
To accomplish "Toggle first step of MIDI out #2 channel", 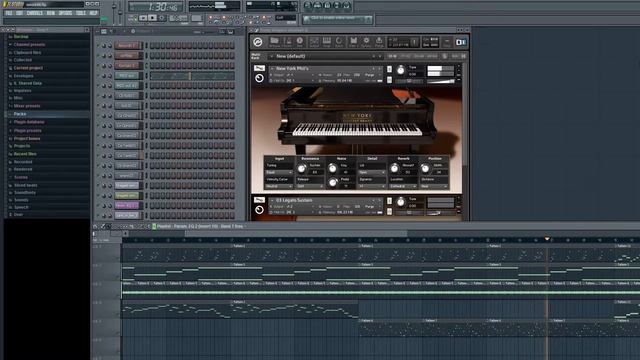I will (152, 86).
